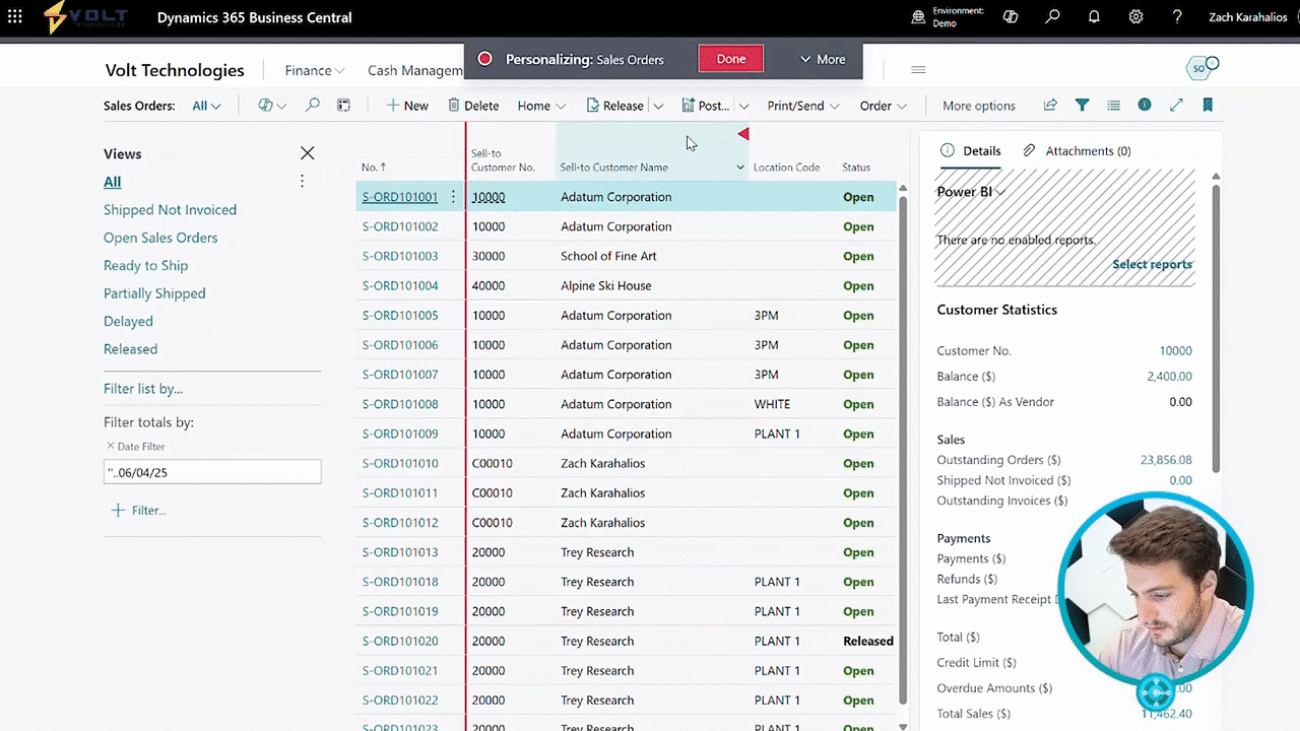This screenshot has width=1300, height=731.
Task: Open More options in the action bar
Action: pos(978,106)
